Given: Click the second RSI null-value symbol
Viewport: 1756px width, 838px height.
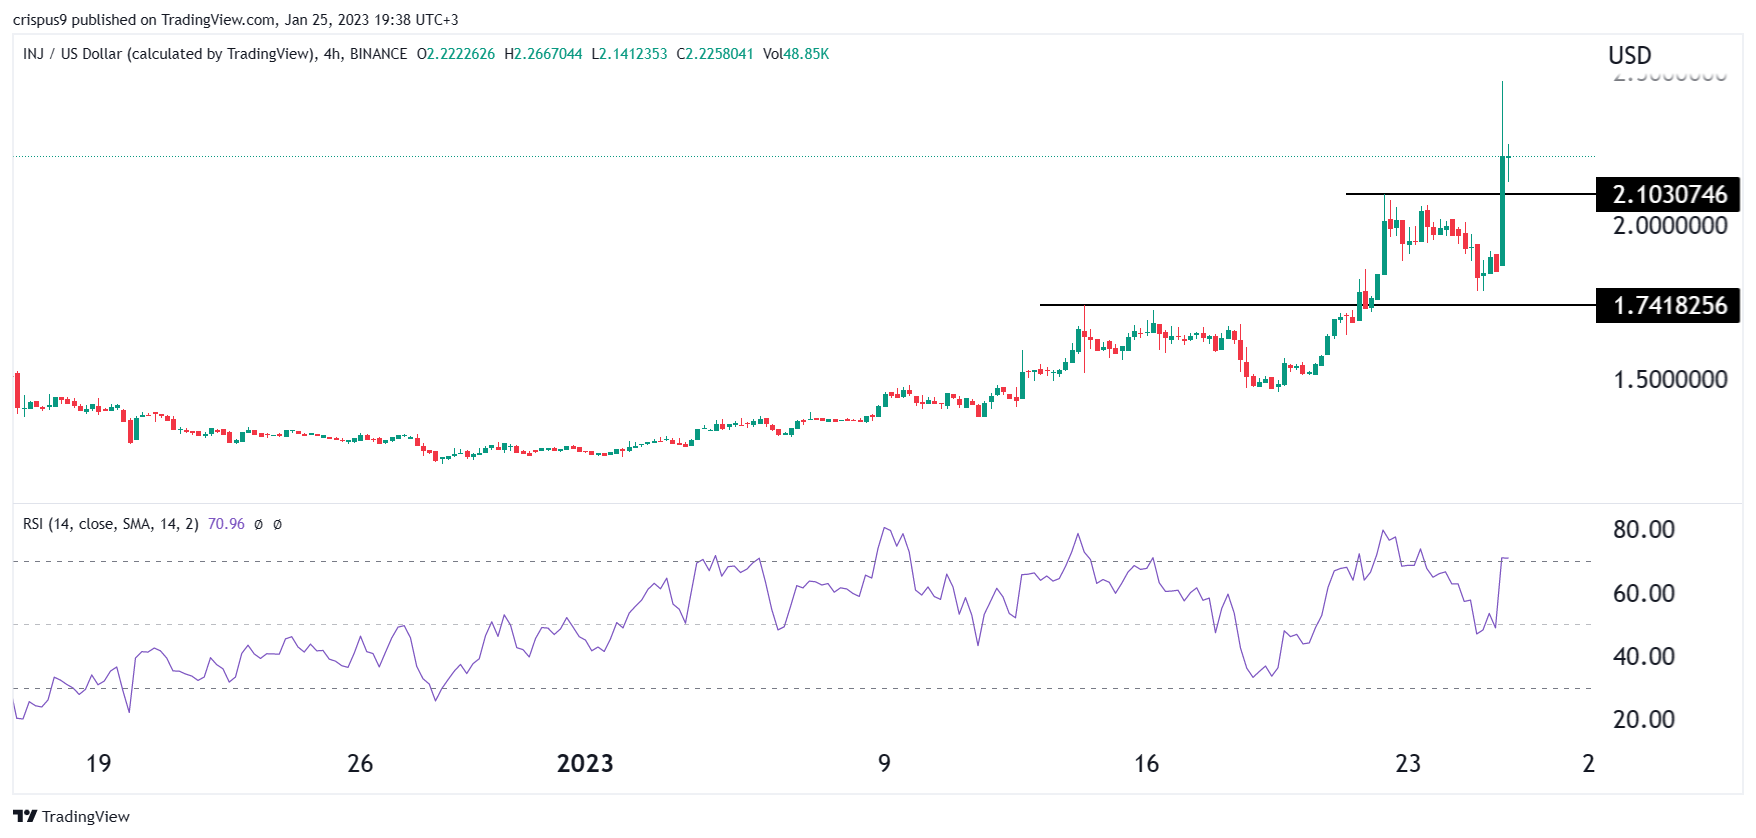Looking at the screenshot, I should 278,524.
